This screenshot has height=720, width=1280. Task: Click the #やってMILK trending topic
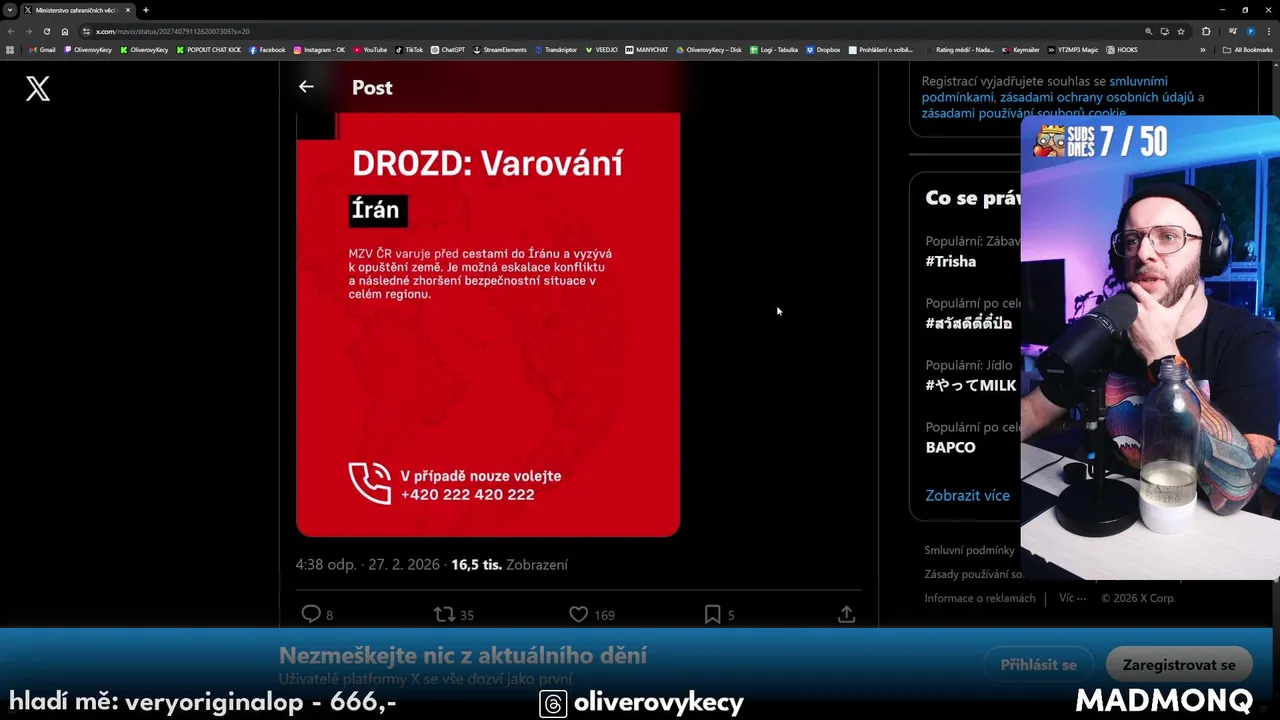(x=971, y=385)
